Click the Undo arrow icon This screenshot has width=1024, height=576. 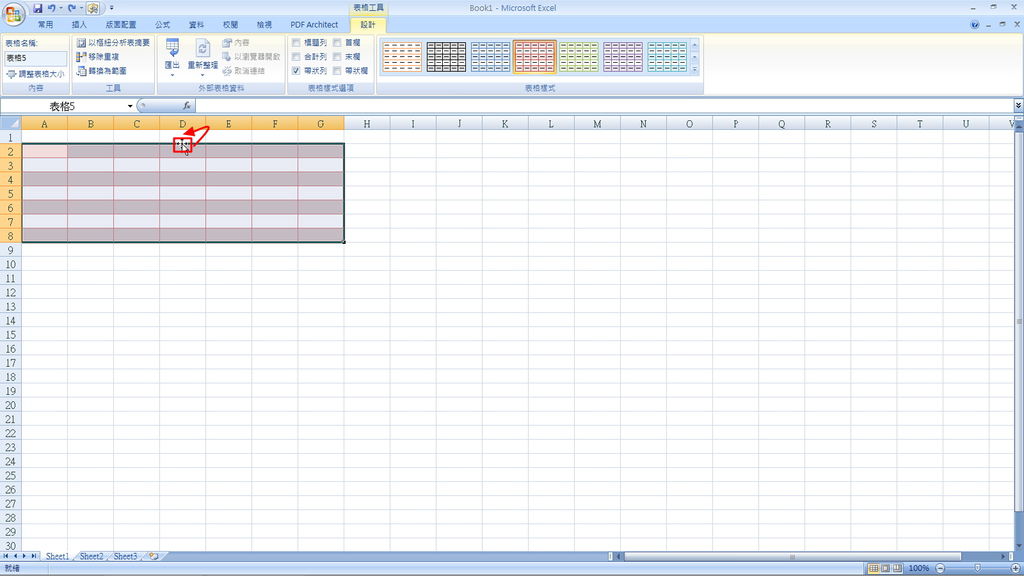click(x=52, y=8)
